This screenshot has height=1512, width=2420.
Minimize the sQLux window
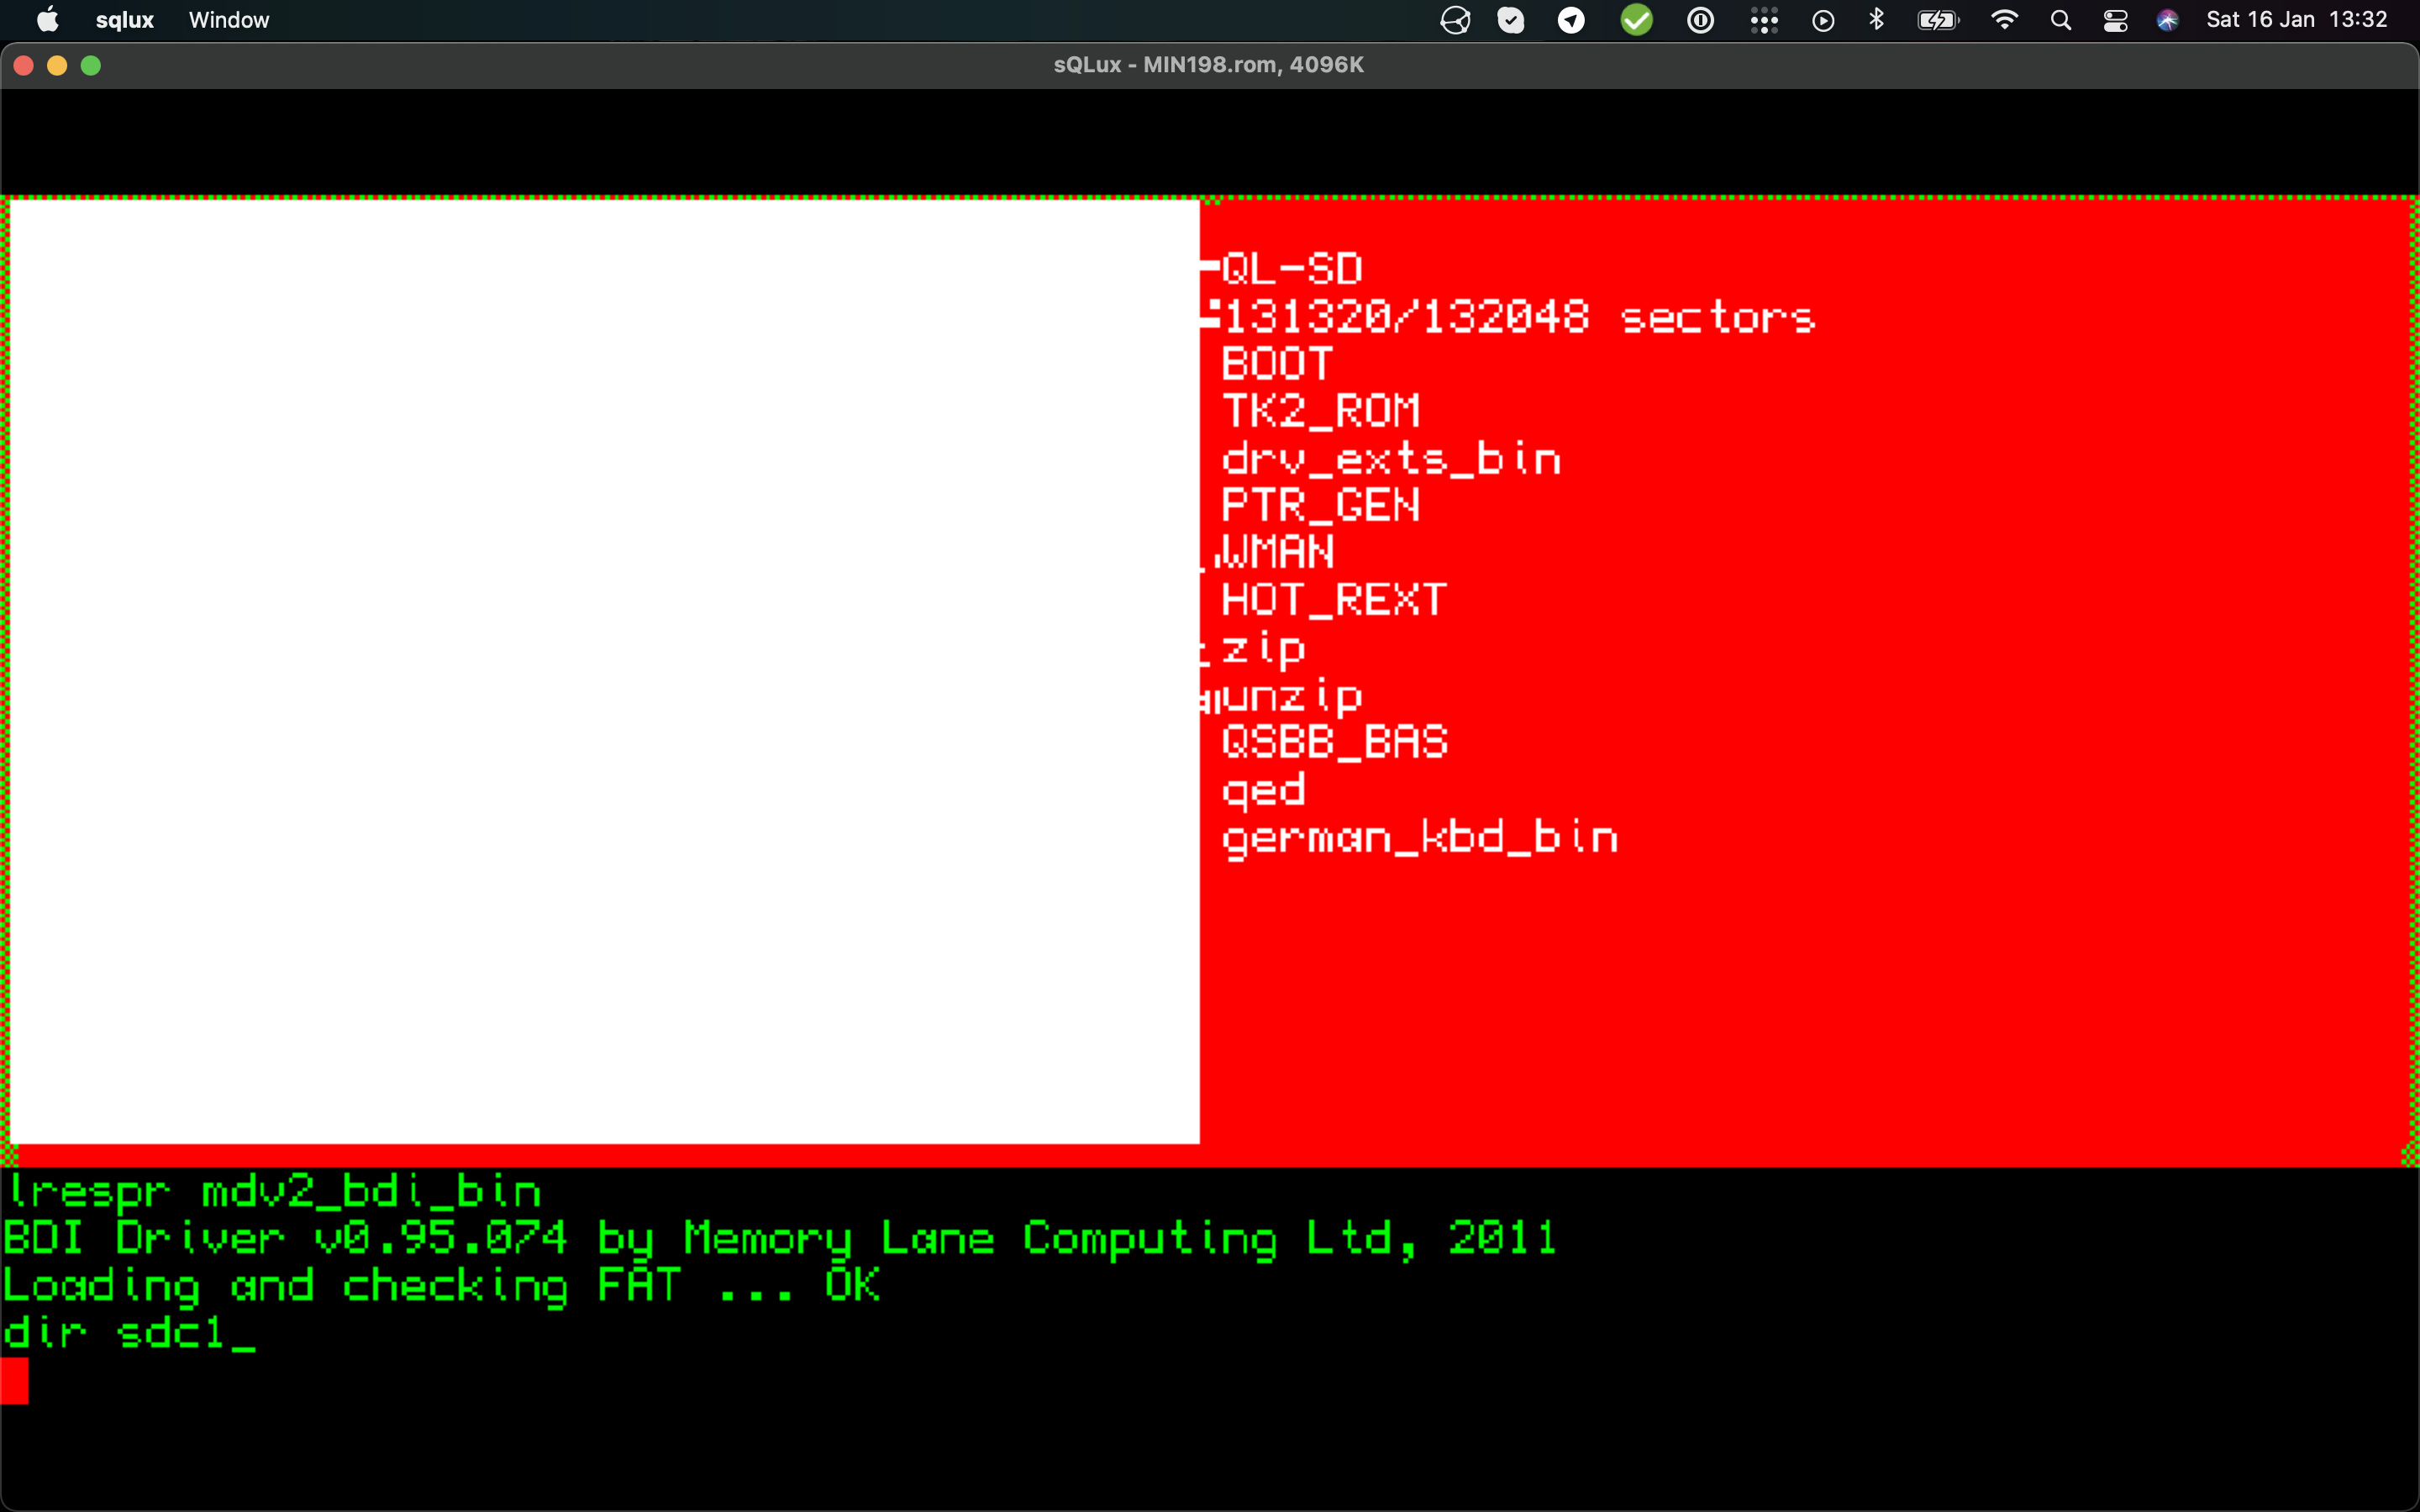[x=57, y=65]
